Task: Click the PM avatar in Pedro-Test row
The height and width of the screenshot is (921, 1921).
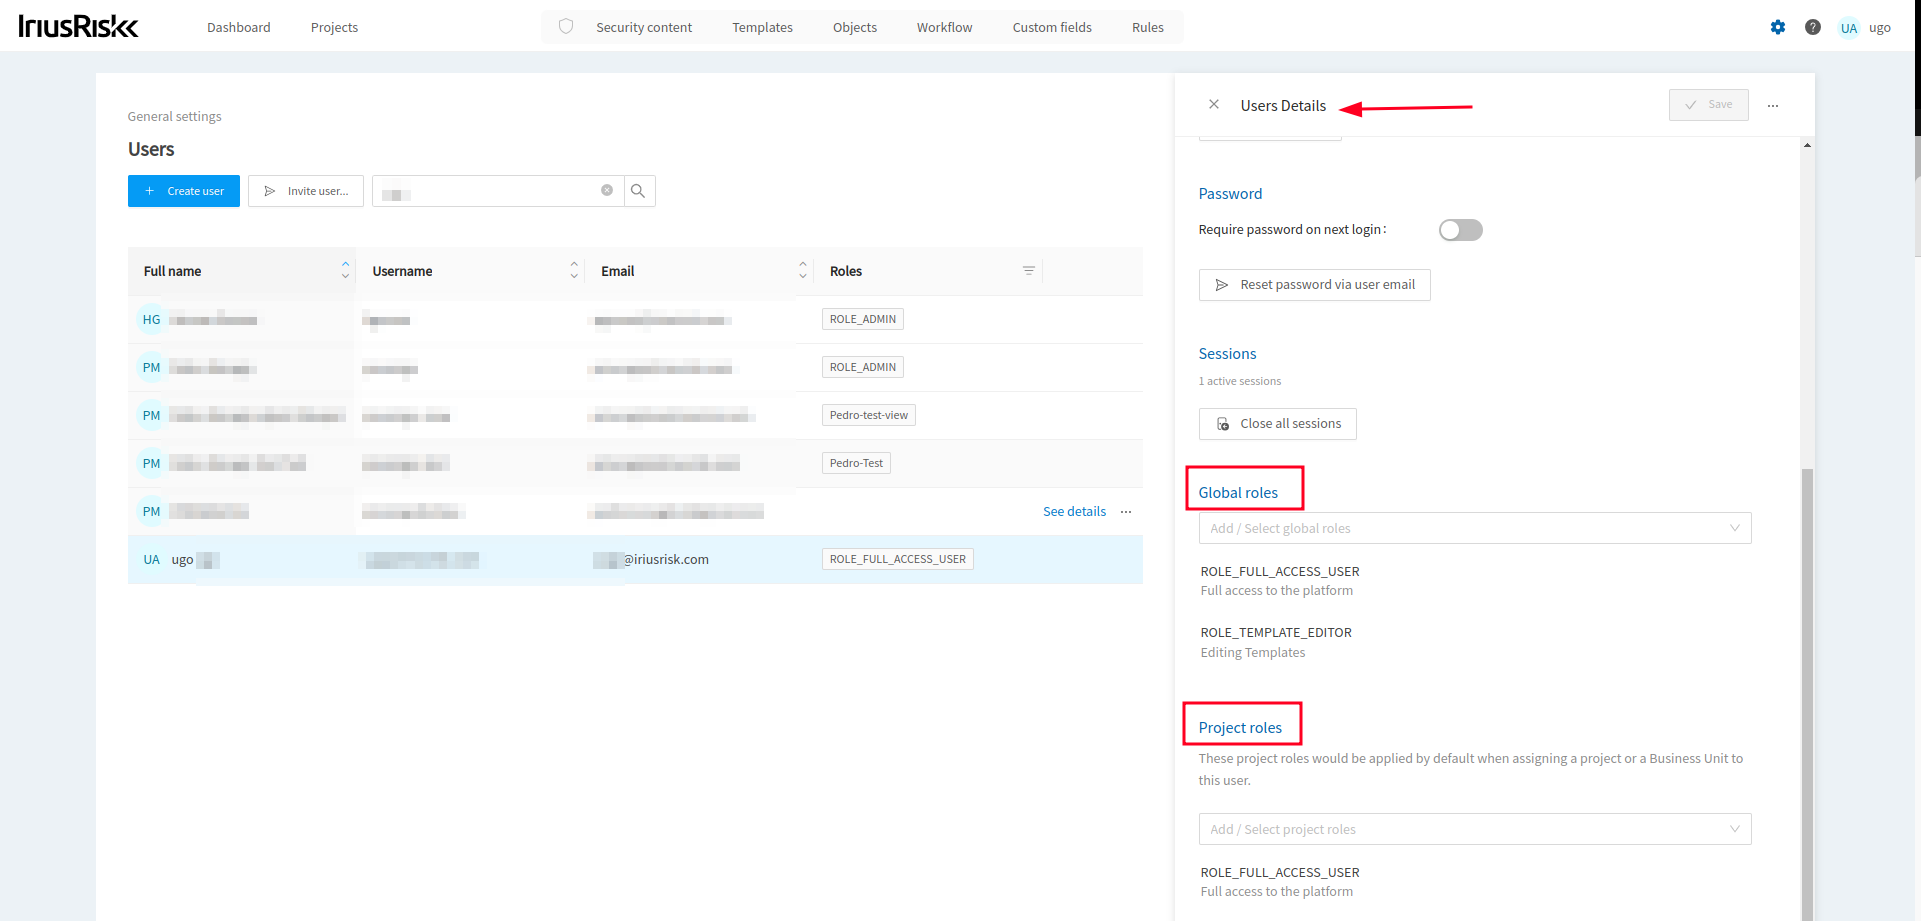Action: point(151,464)
